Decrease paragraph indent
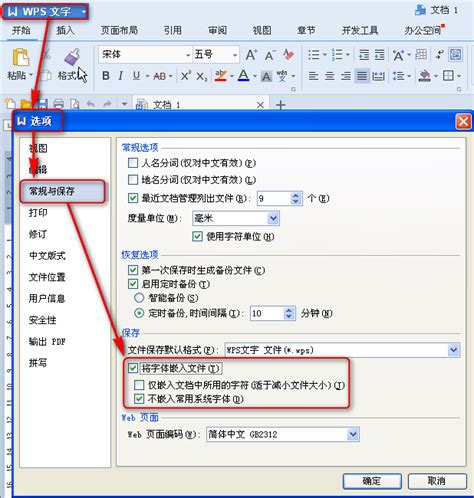 (x=363, y=55)
